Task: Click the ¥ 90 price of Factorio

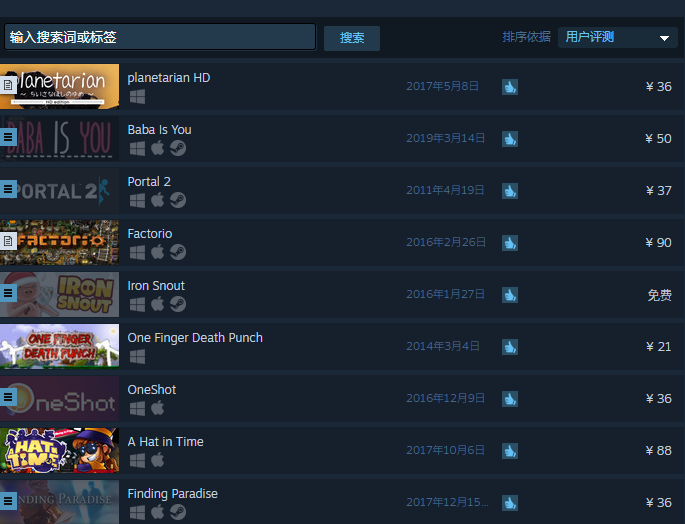Action: click(x=658, y=243)
